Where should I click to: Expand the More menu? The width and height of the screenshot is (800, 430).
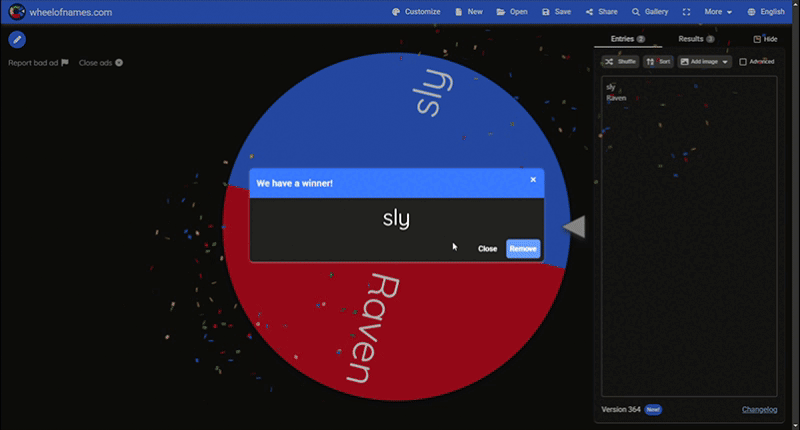[718, 12]
